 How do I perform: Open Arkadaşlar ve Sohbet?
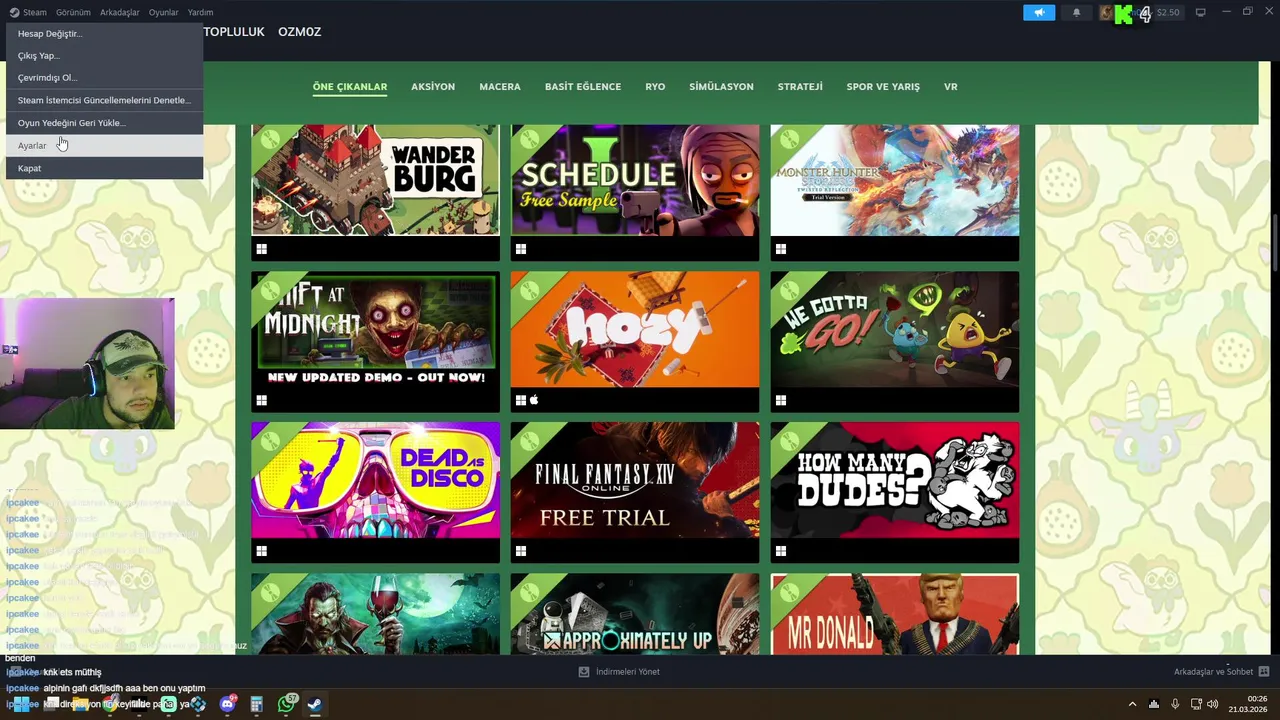click(1213, 672)
